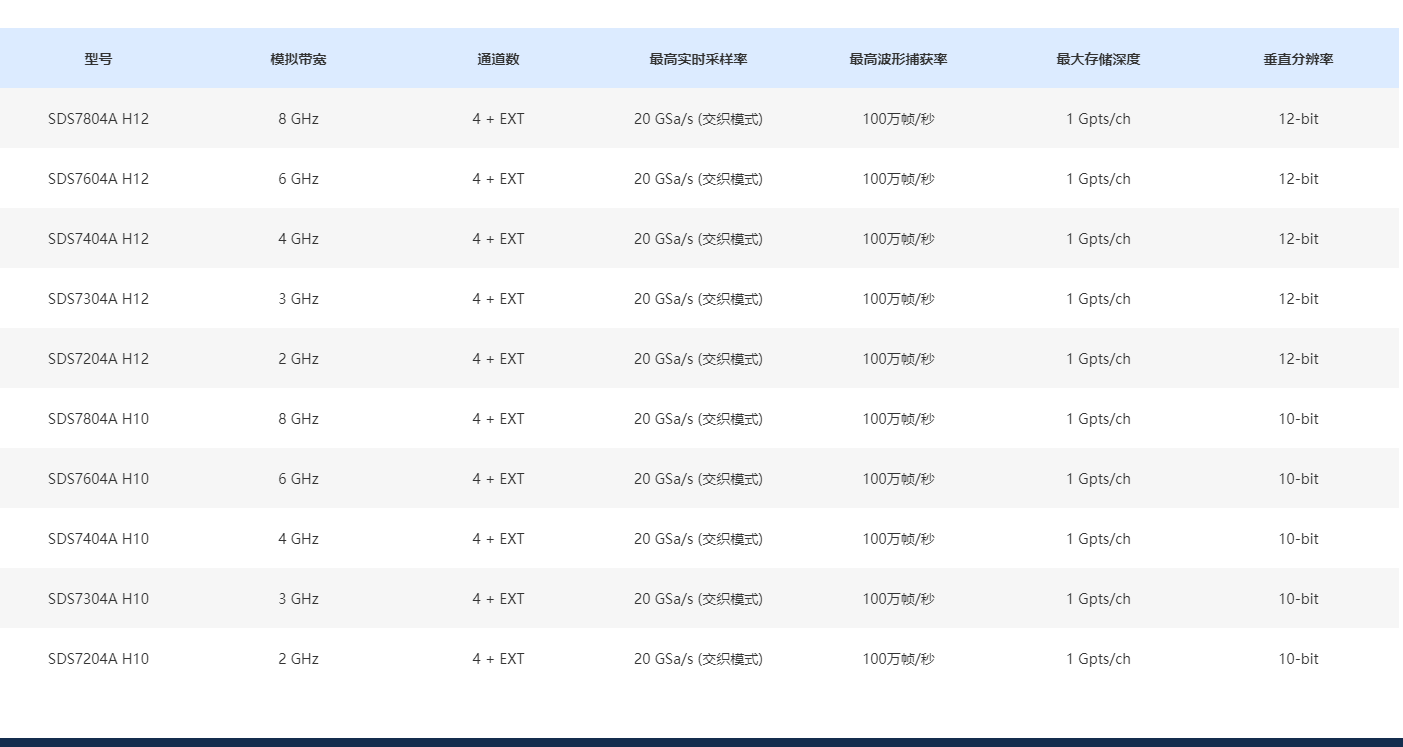Screen dimensions: 1403x747
Task: Click 4 + EXT in SDS7404A H12 row
Action: (x=498, y=239)
